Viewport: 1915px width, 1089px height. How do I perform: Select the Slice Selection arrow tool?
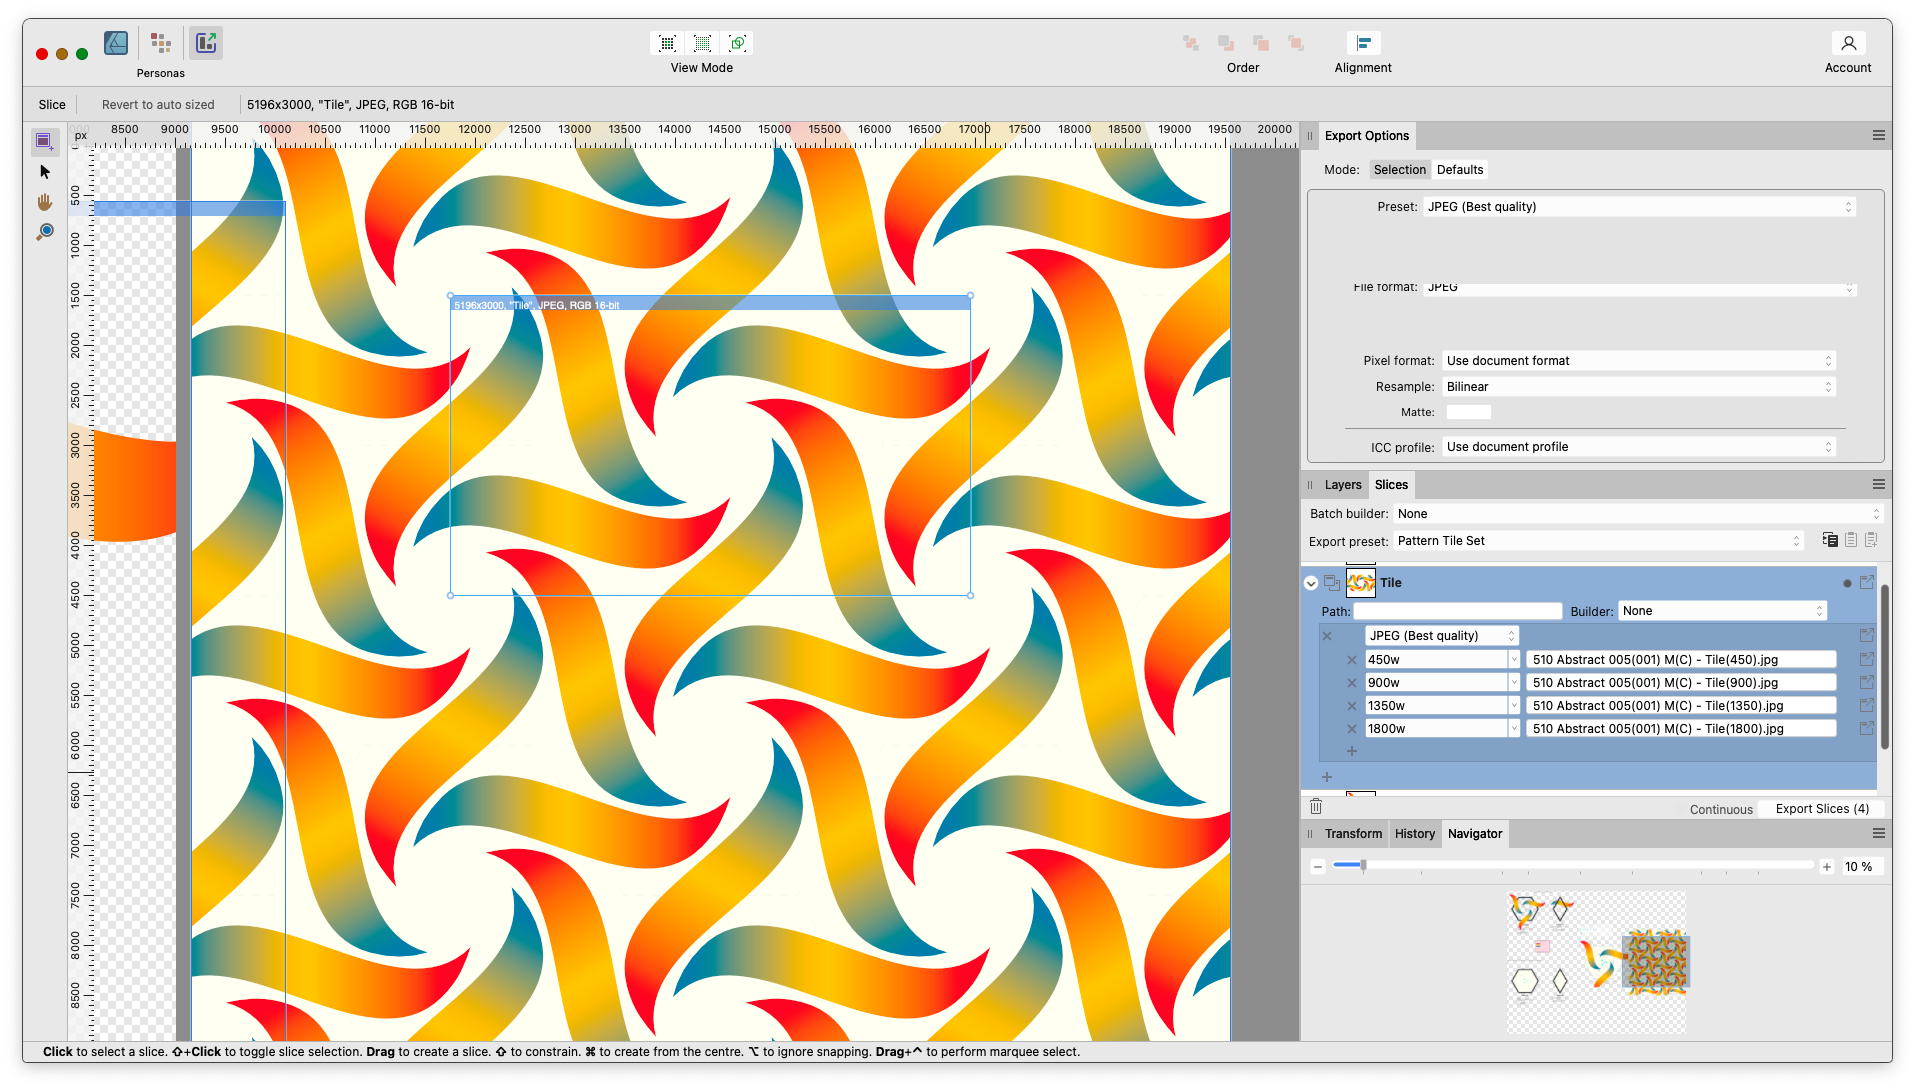(x=44, y=172)
